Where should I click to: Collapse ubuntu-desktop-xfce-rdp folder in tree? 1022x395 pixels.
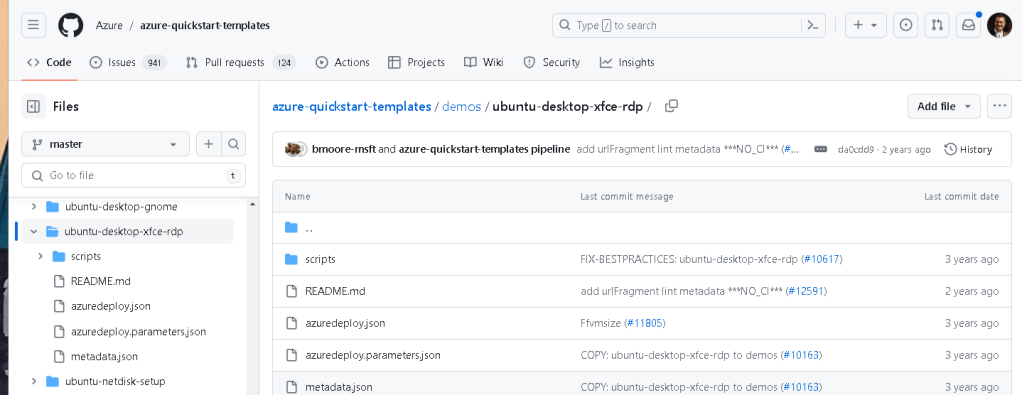pos(33,231)
